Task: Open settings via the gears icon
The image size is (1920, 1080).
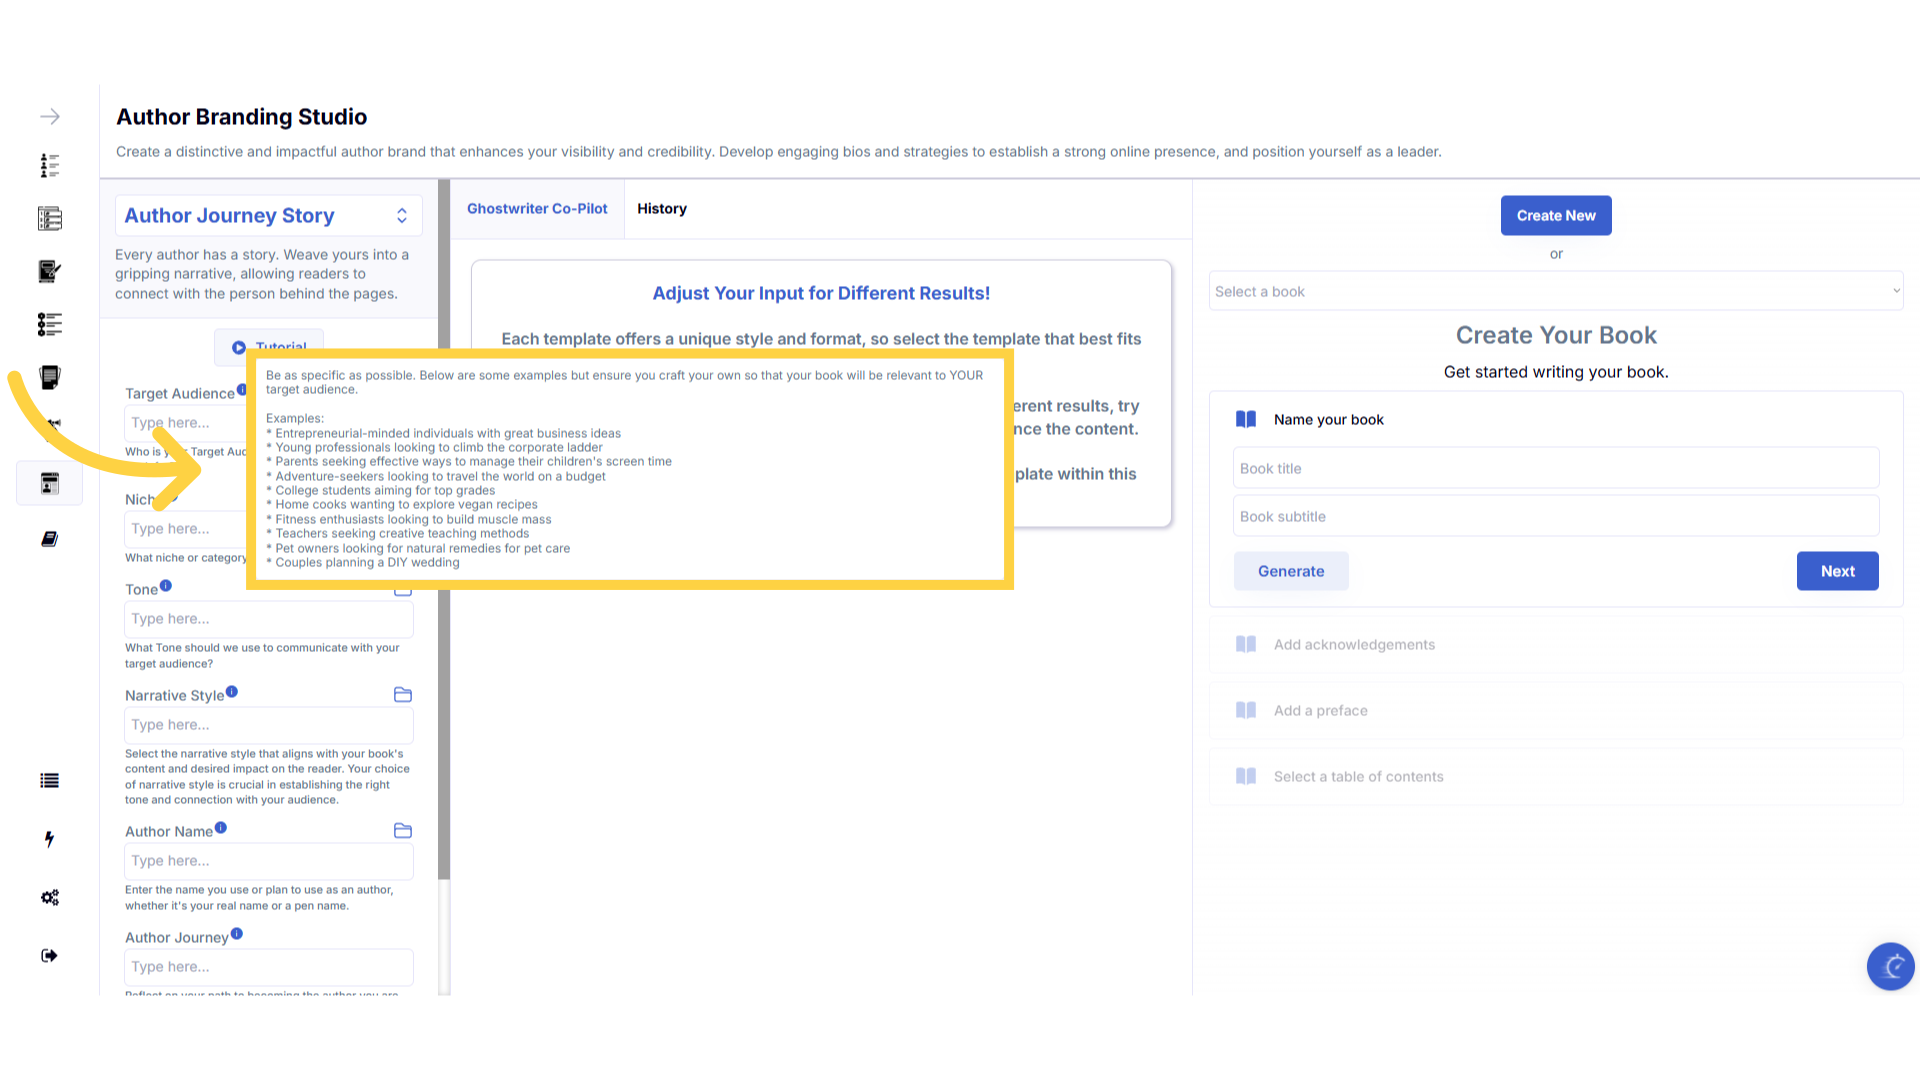Action: click(49, 897)
